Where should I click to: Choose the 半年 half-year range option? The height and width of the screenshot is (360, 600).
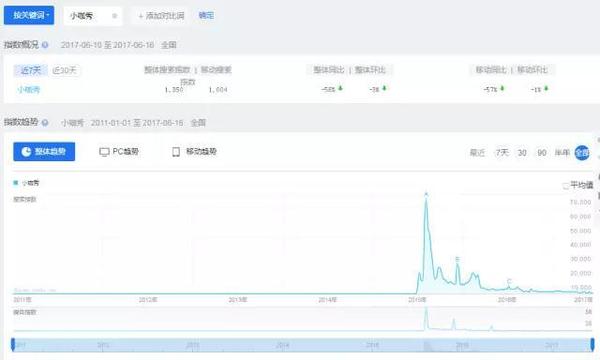(562, 153)
